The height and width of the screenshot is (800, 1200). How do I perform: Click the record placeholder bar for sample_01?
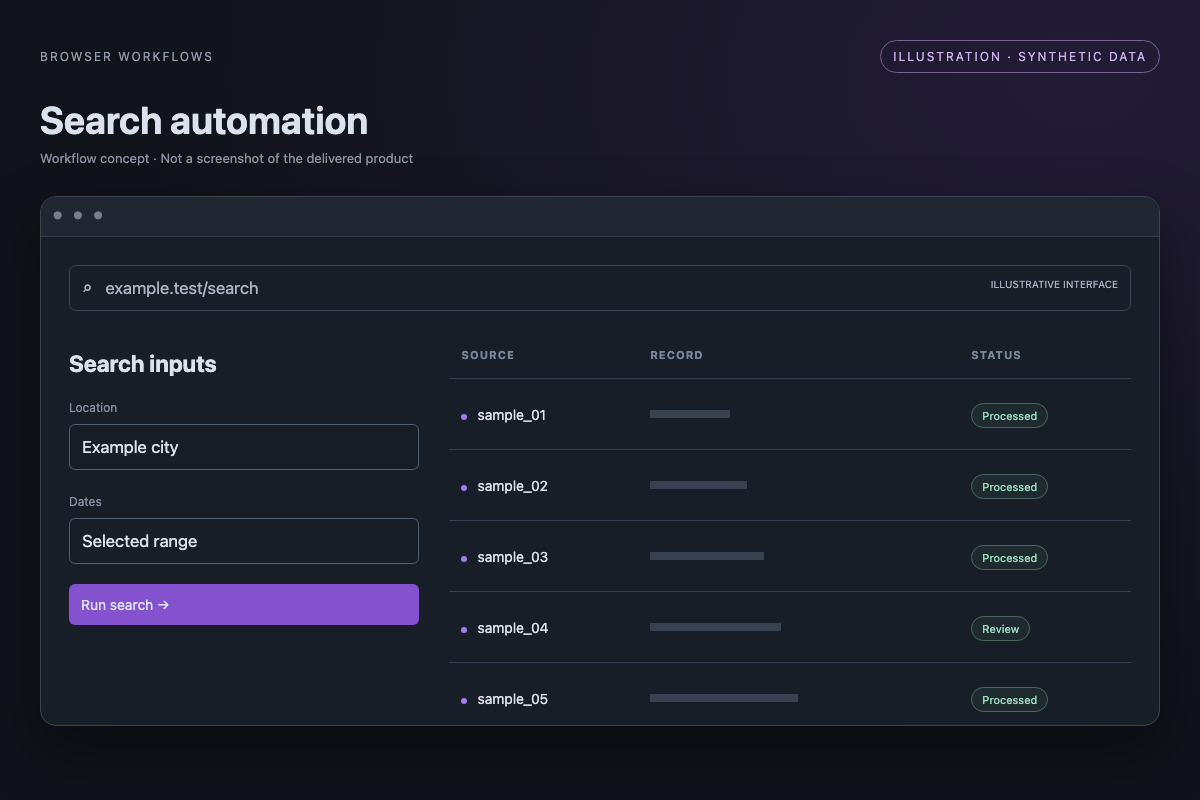pyautogui.click(x=690, y=414)
